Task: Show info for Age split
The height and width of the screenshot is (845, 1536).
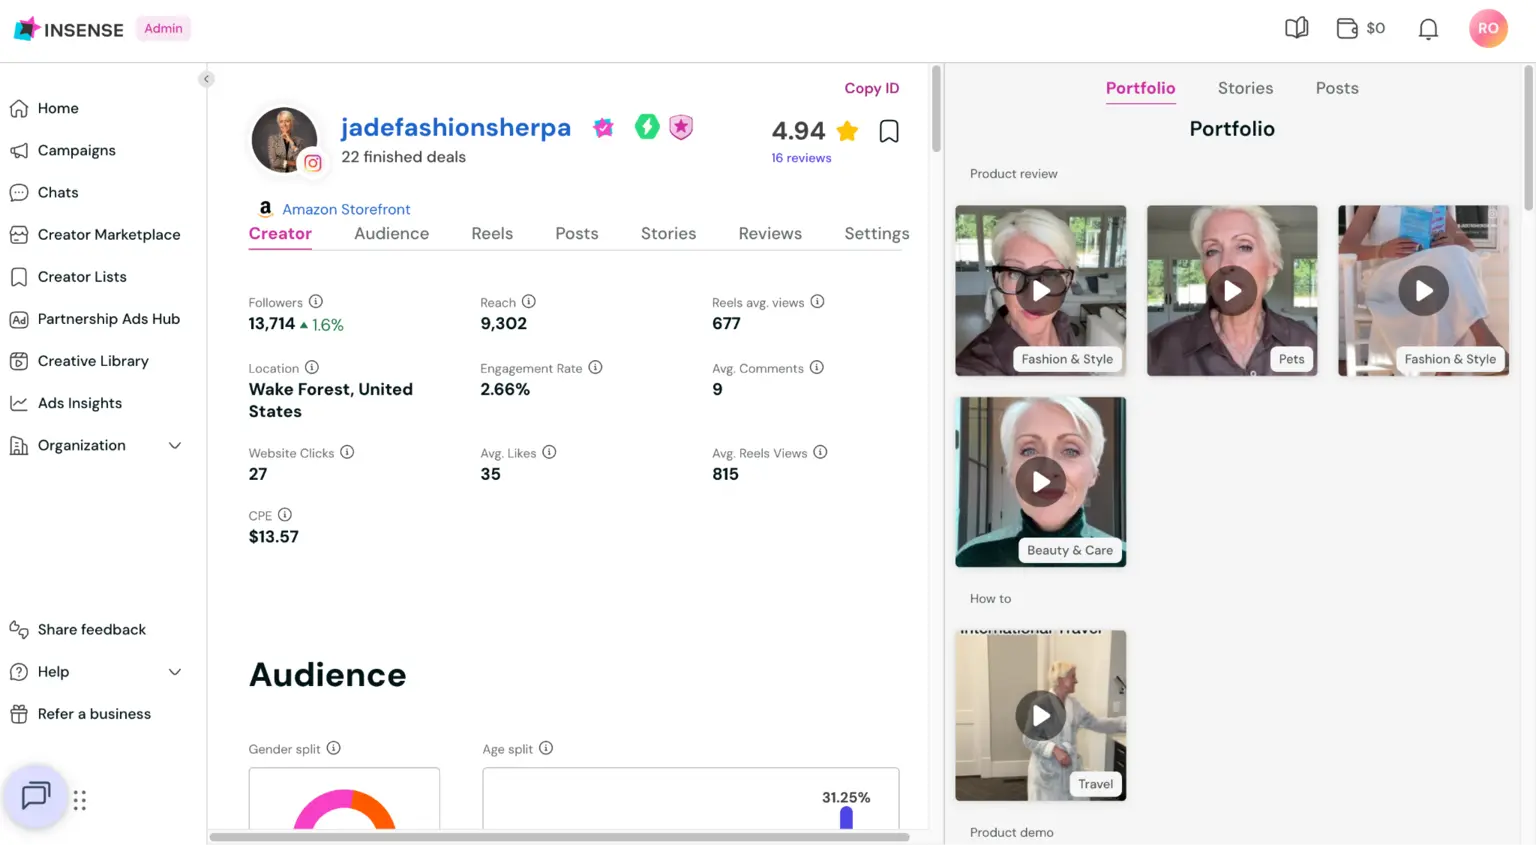Action: click(x=546, y=748)
